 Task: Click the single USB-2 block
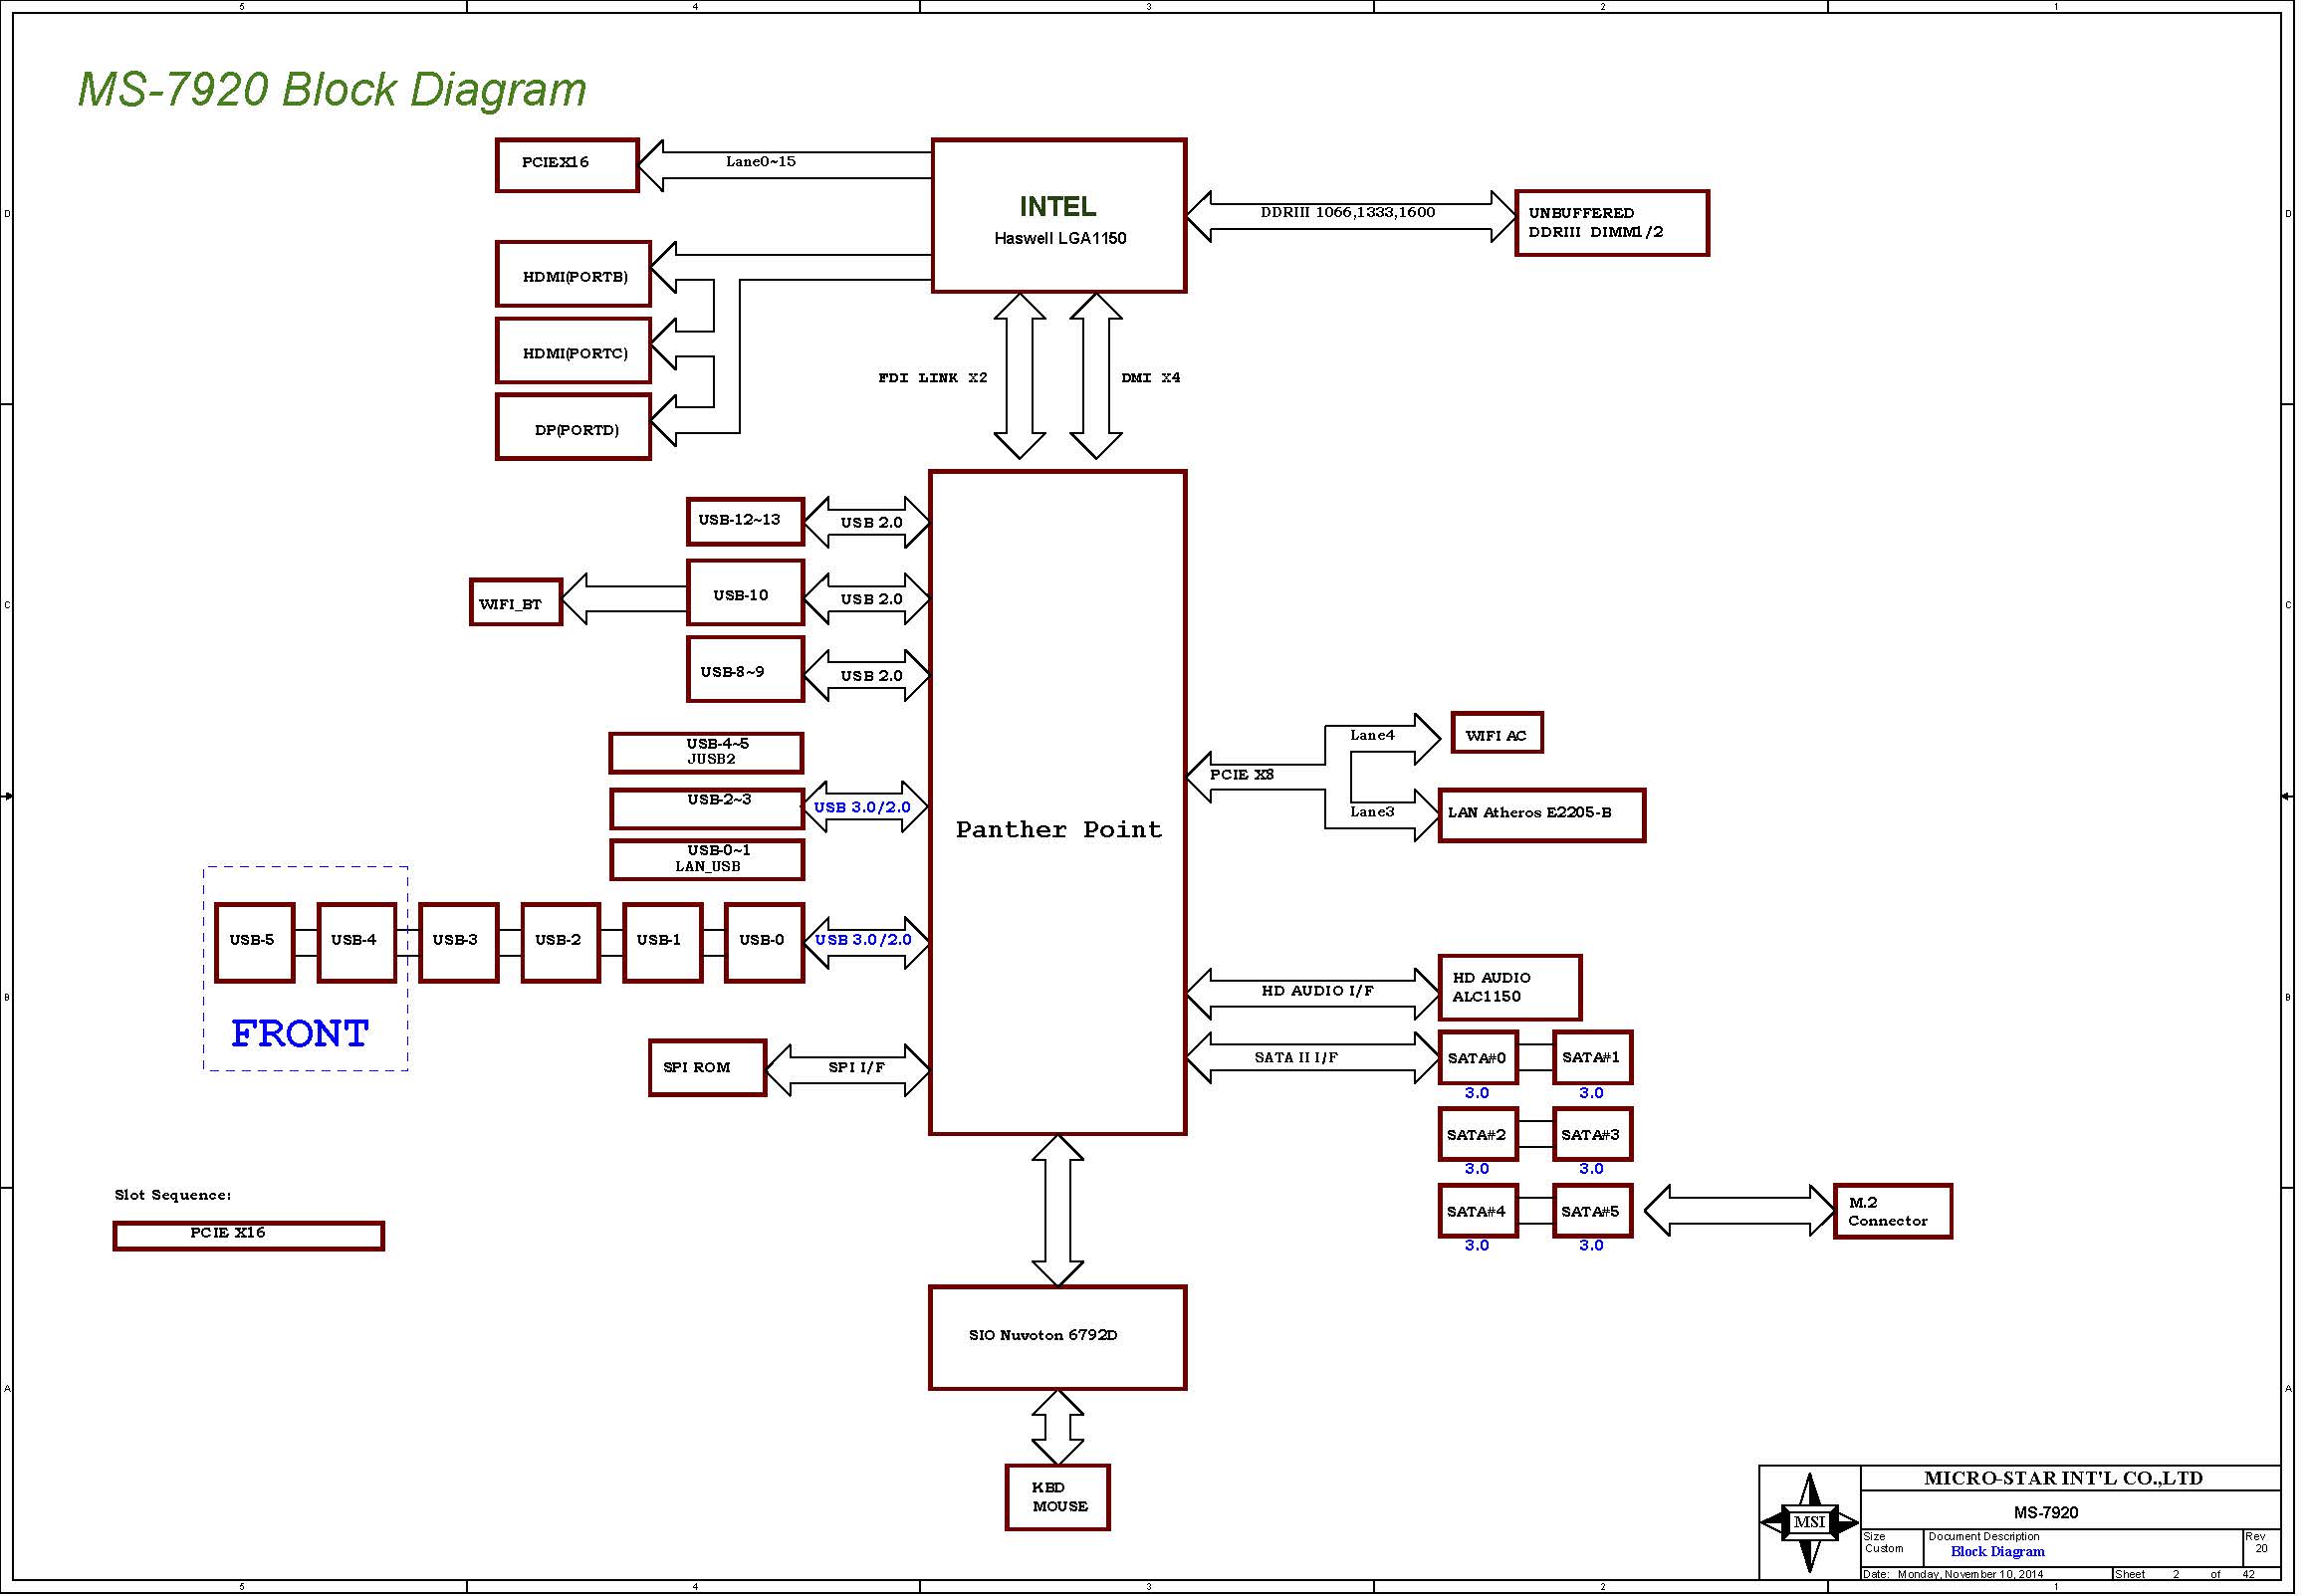(x=561, y=943)
